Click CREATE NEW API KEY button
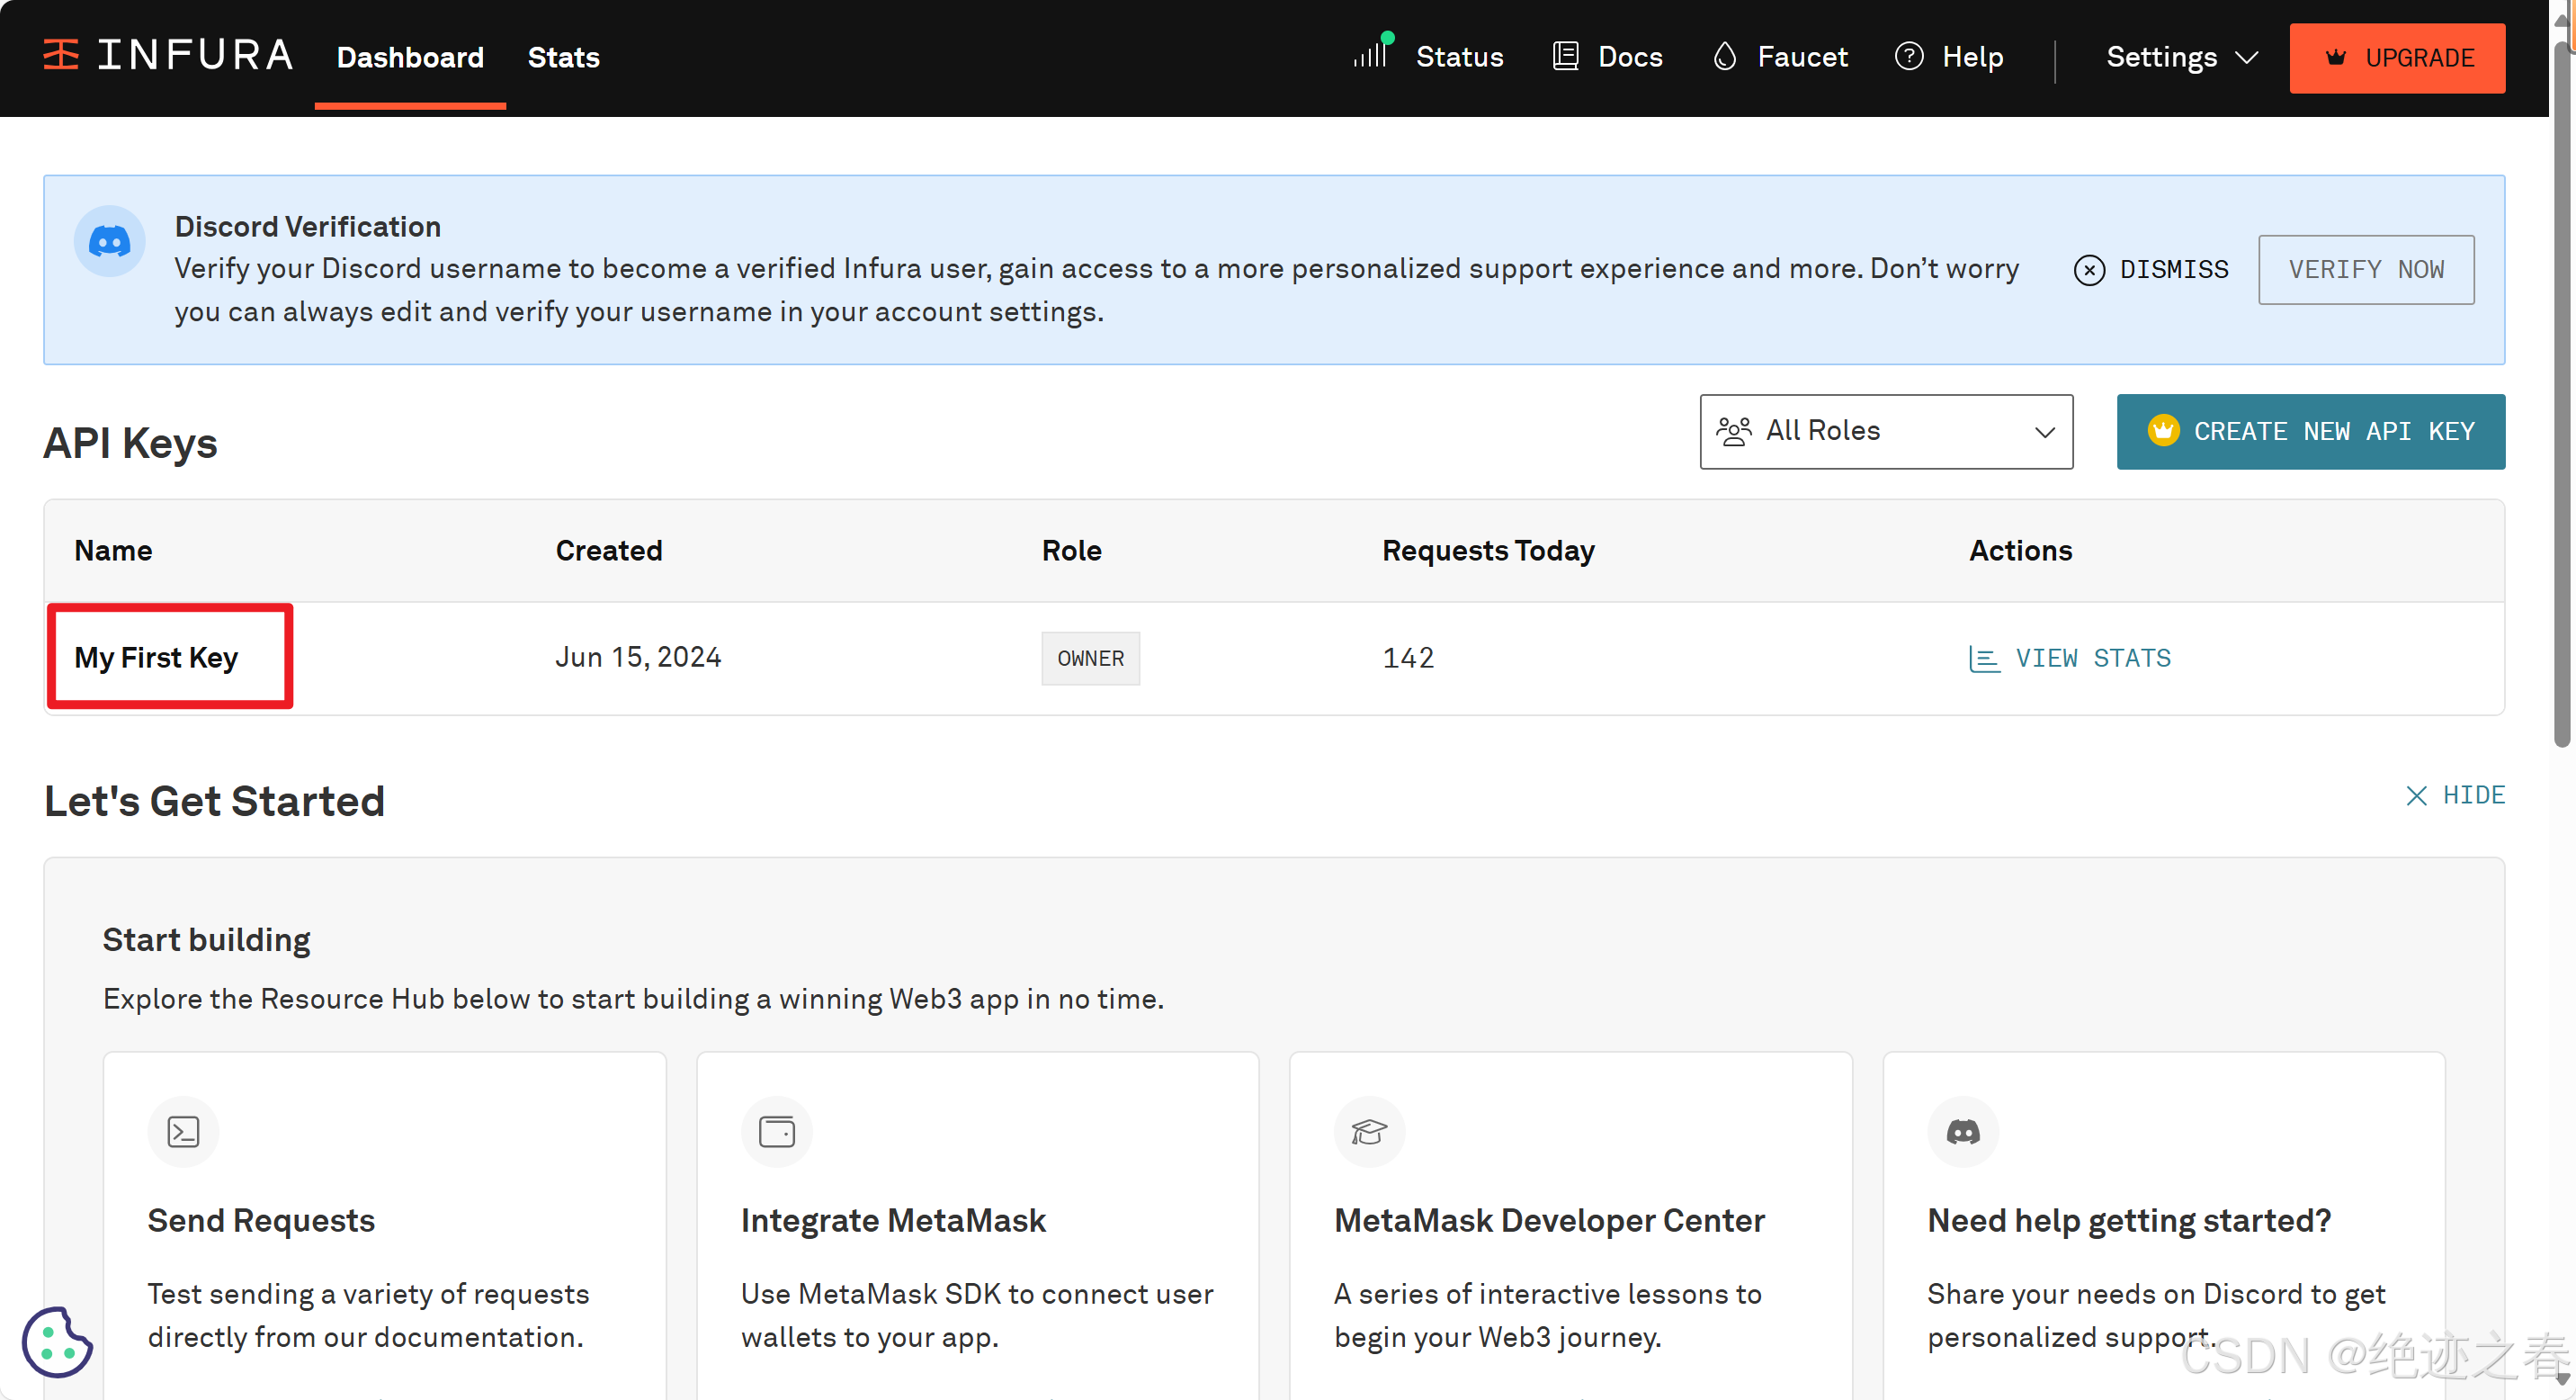Viewport: 2576px width, 1400px height. (x=2310, y=431)
